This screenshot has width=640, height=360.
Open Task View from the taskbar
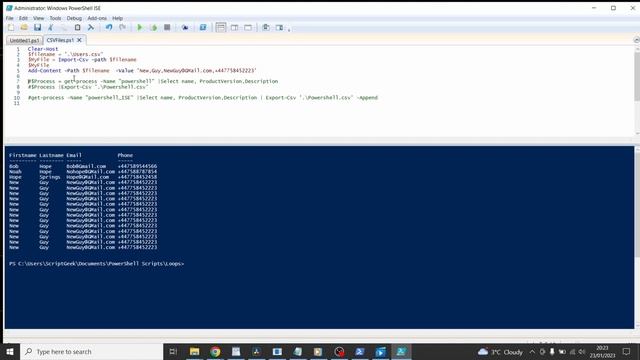tap(173, 351)
